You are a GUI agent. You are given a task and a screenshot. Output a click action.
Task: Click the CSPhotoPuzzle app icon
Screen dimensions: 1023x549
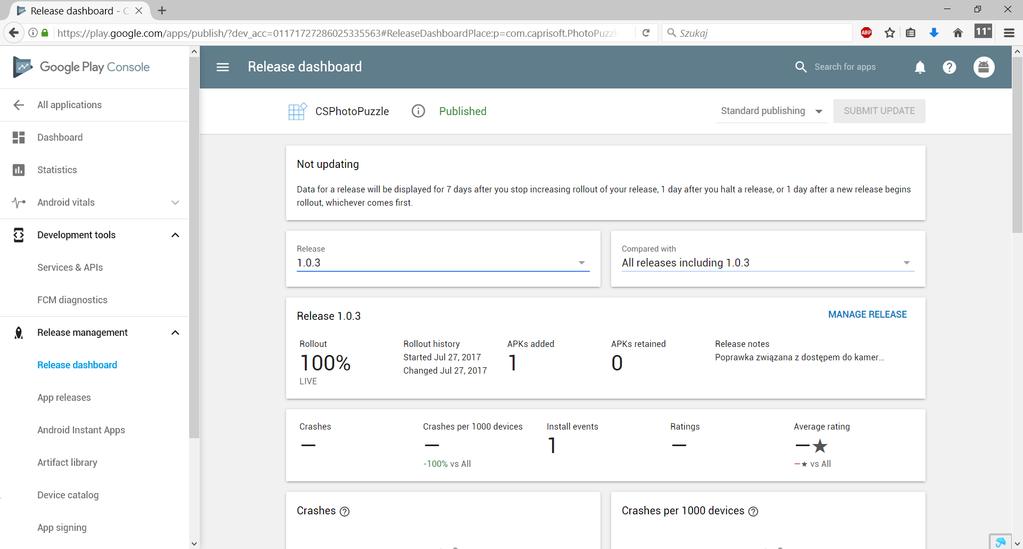[x=297, y=111]
